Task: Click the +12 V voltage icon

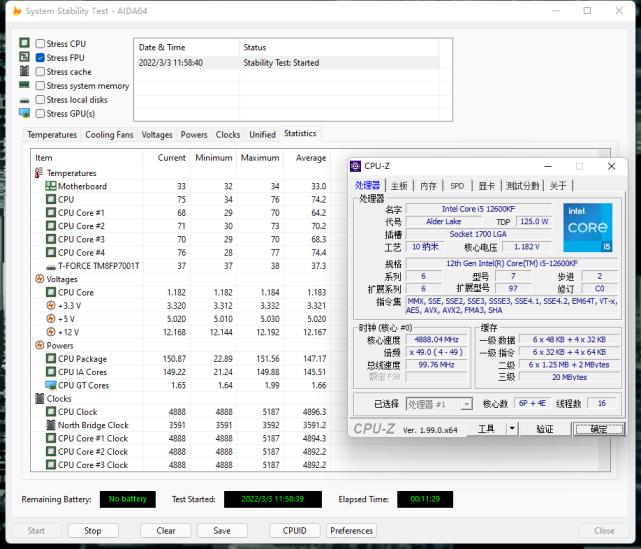Action: point(51,332)
